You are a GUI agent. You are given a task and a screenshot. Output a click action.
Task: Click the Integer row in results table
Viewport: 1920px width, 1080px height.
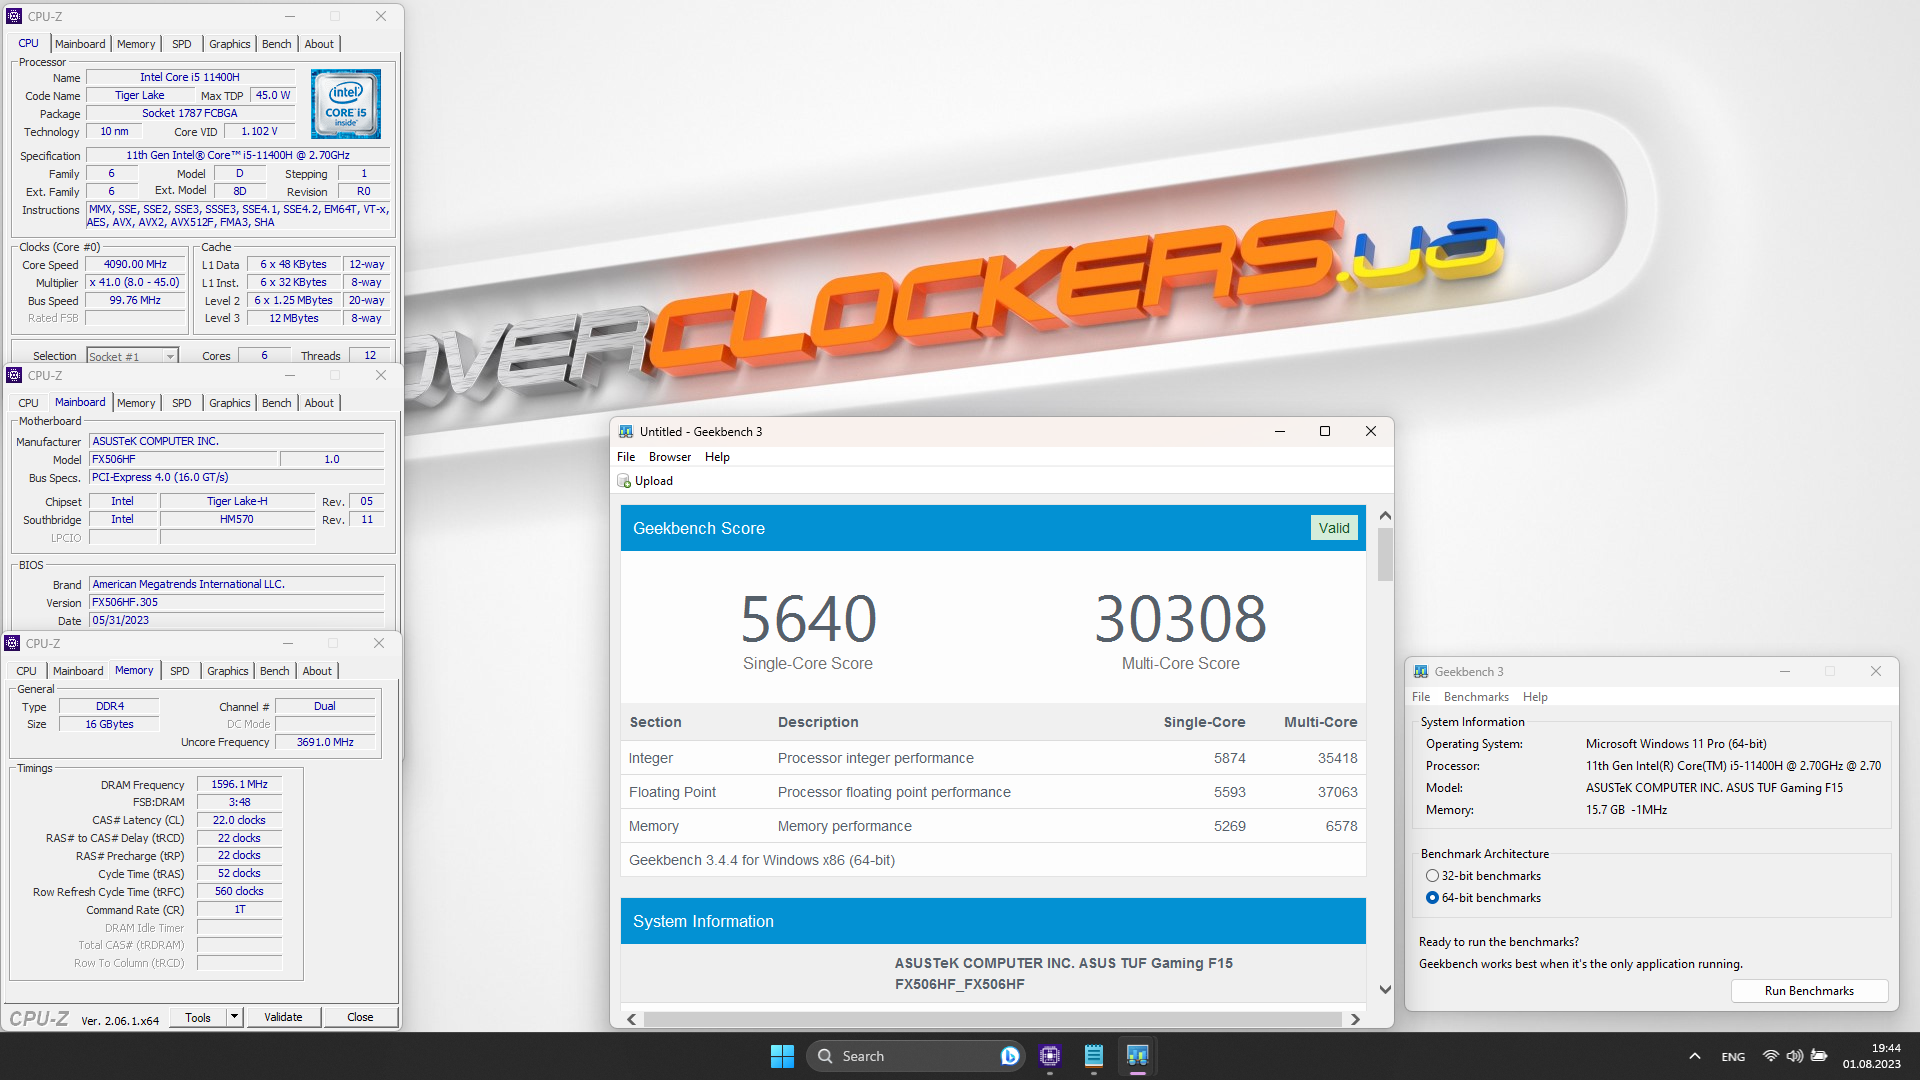tap(993, 758)
